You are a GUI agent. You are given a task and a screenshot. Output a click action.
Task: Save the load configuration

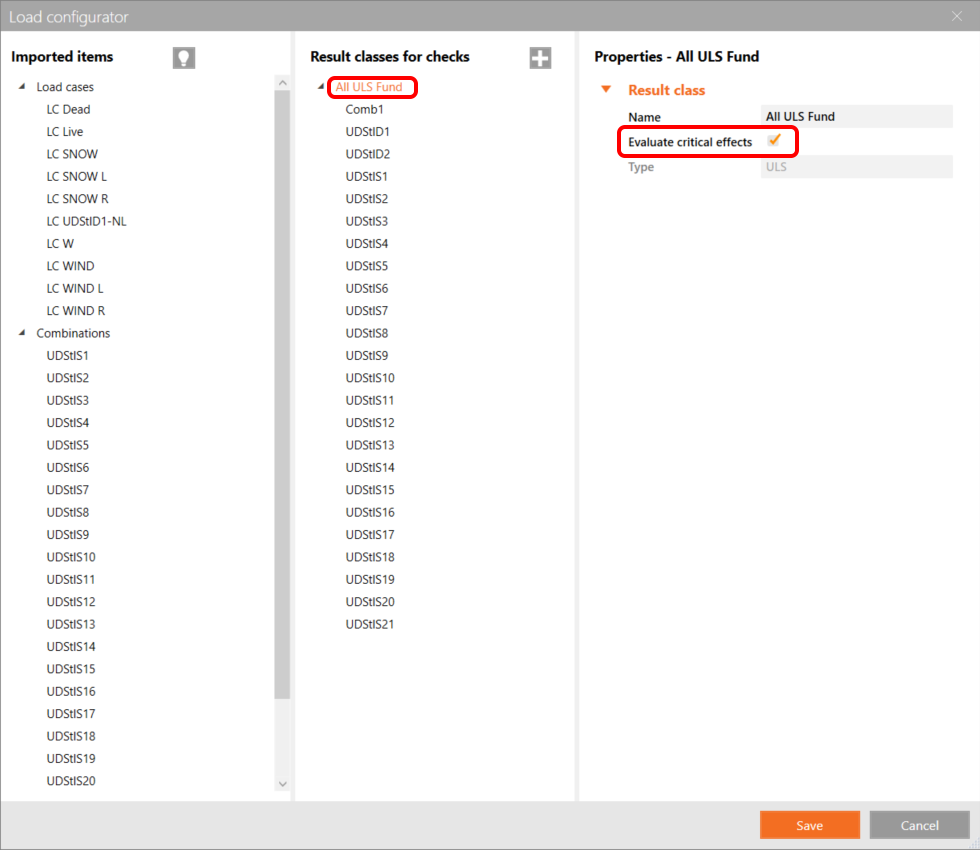coord(809,825)
